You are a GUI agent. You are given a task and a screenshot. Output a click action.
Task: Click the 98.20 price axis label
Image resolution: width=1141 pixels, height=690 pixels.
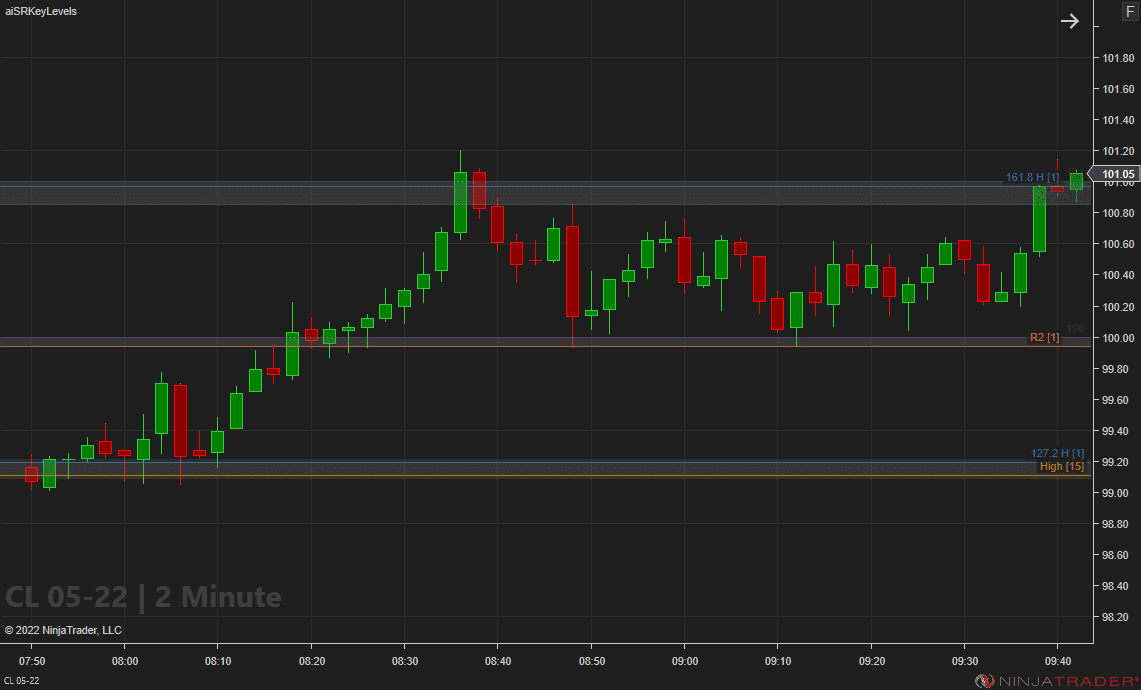pos(1117,617)
